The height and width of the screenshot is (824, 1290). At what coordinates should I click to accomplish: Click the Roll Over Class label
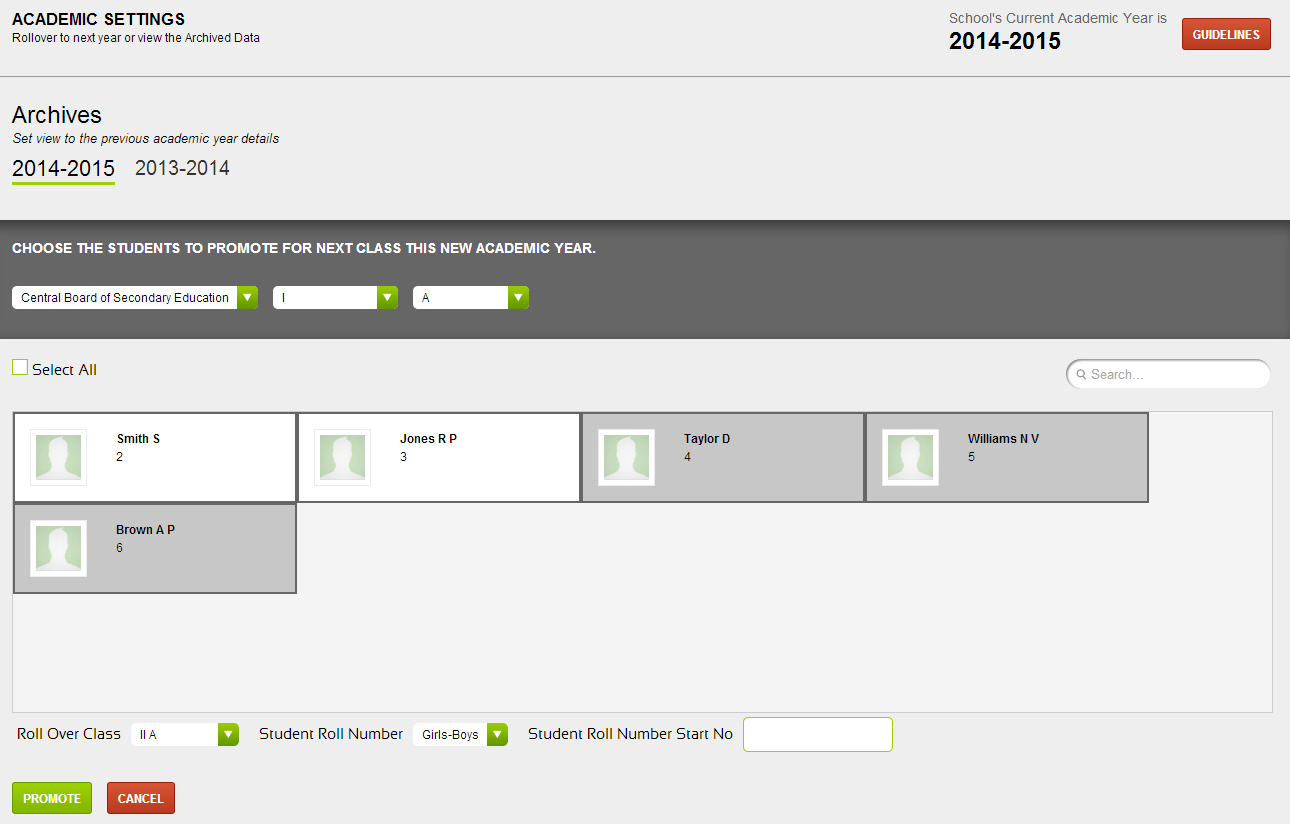69,734
